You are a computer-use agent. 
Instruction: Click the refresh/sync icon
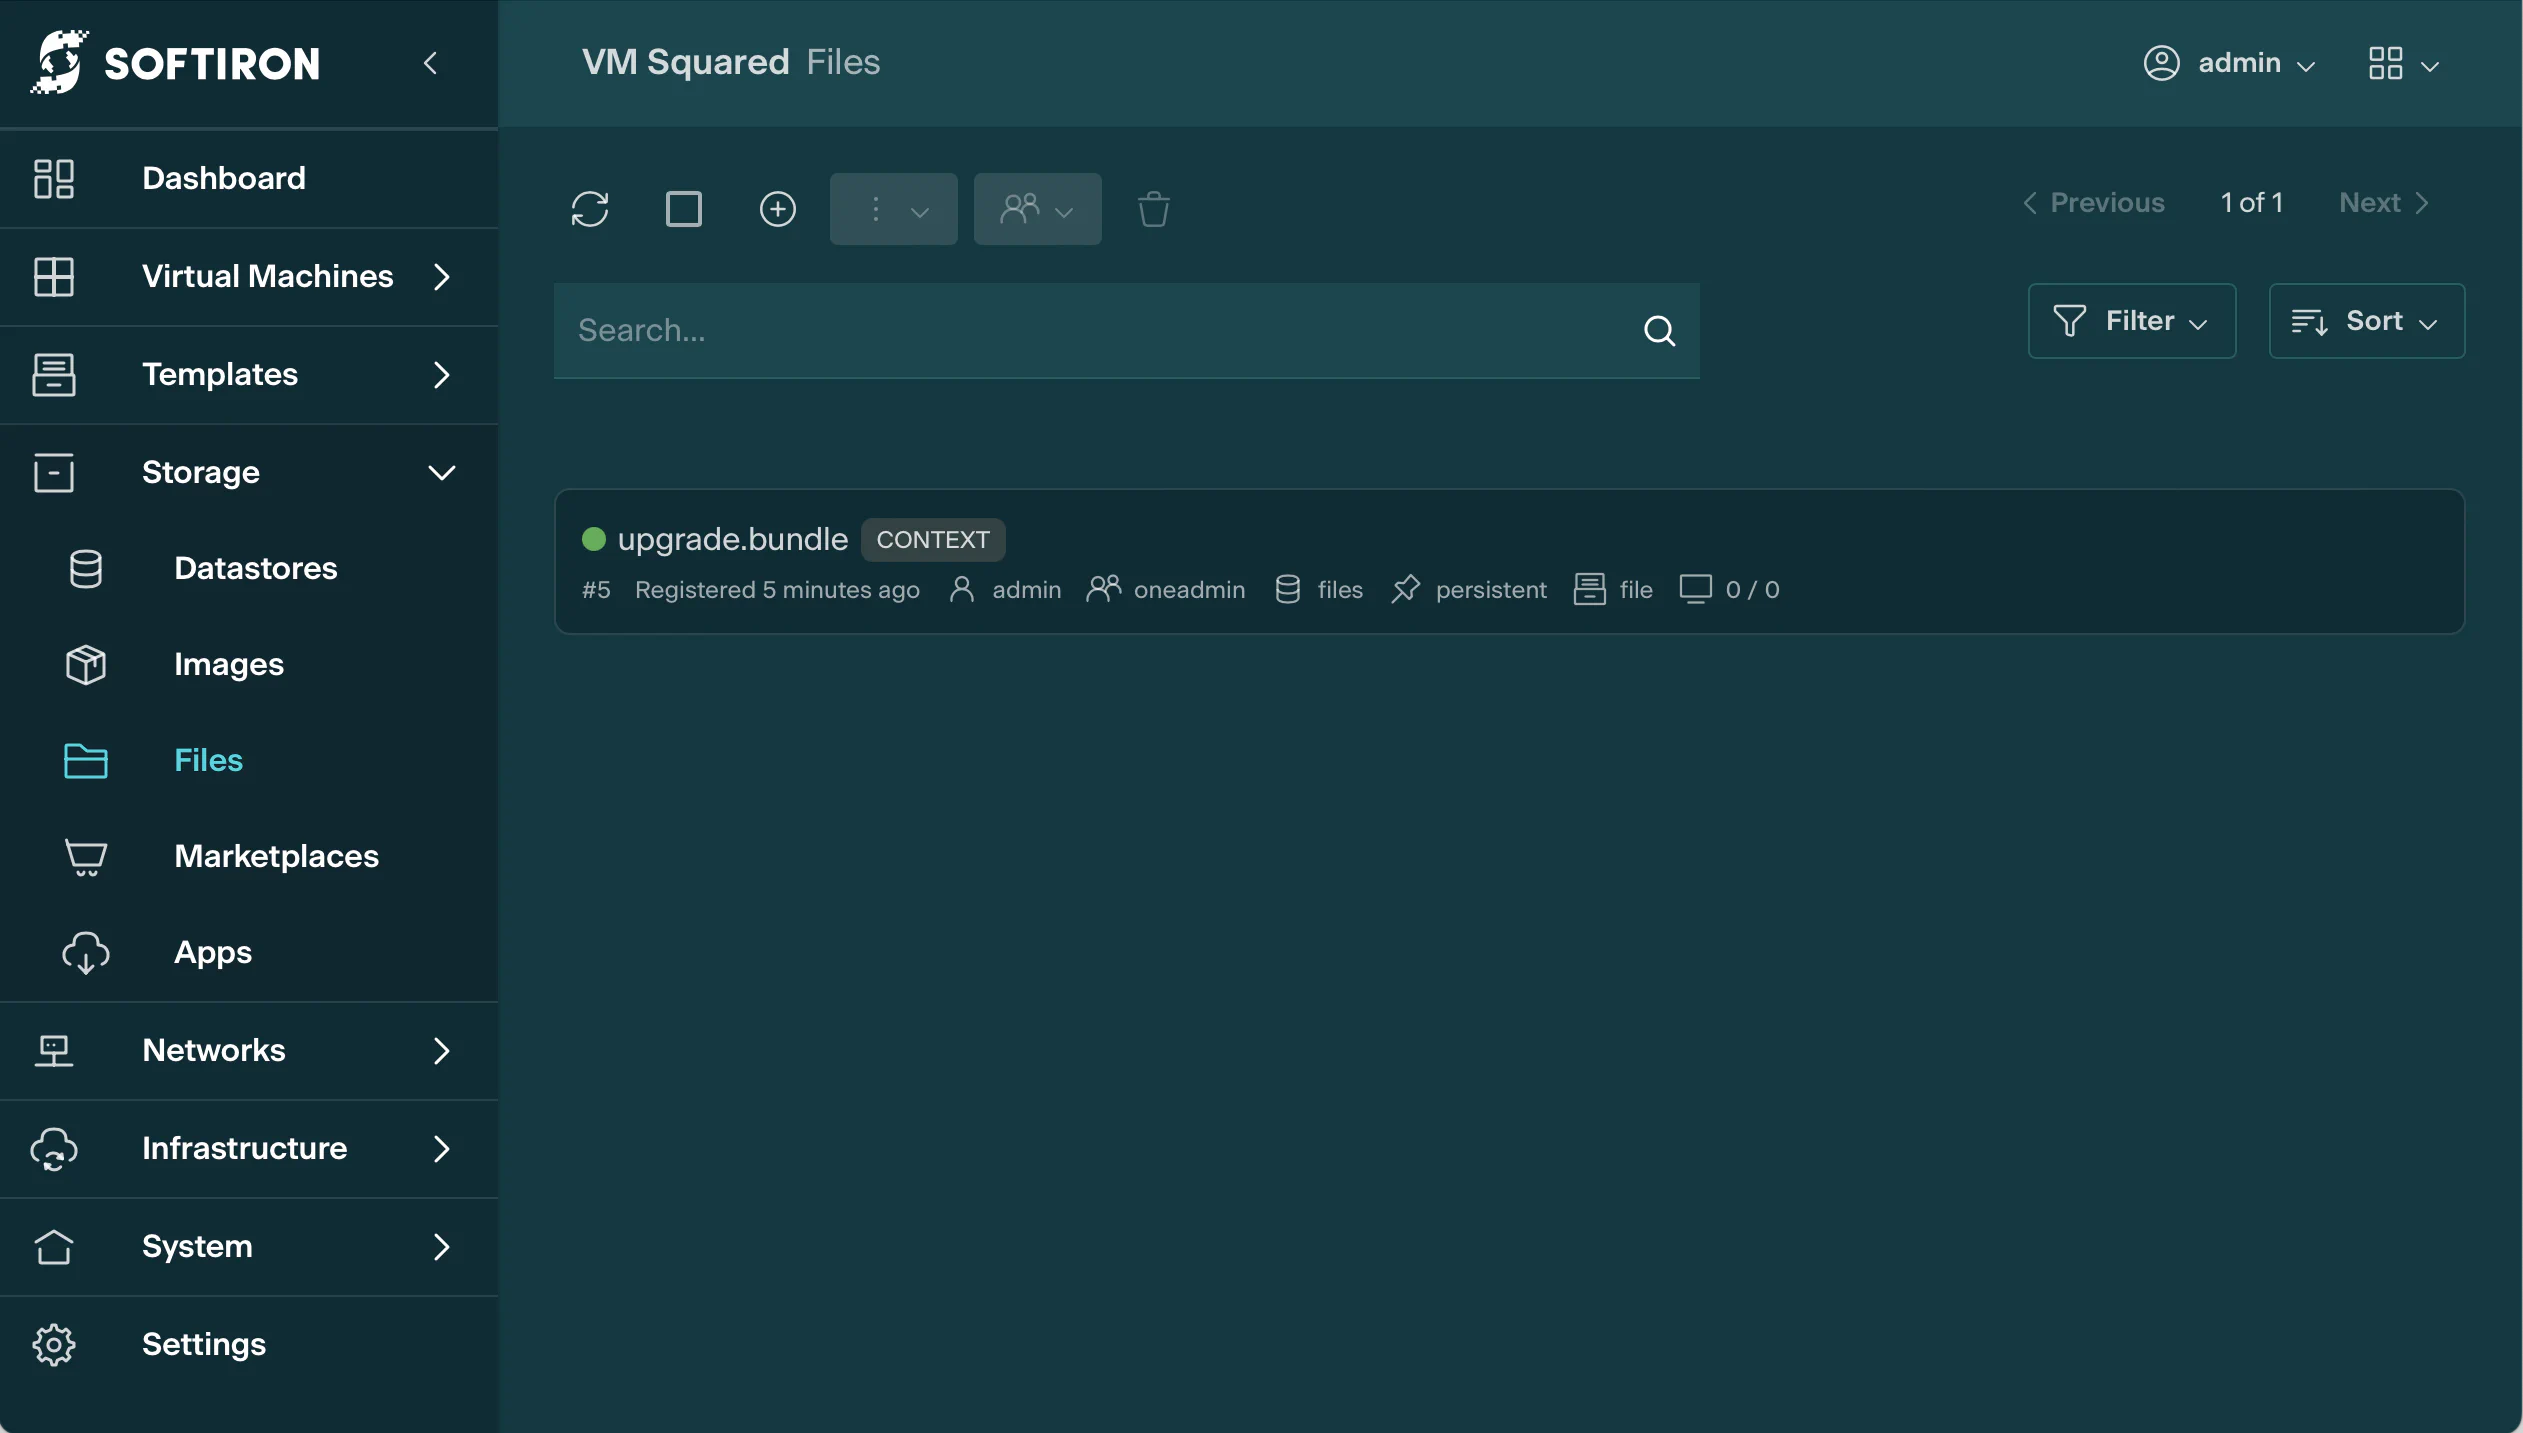click(x=589, y=208)
